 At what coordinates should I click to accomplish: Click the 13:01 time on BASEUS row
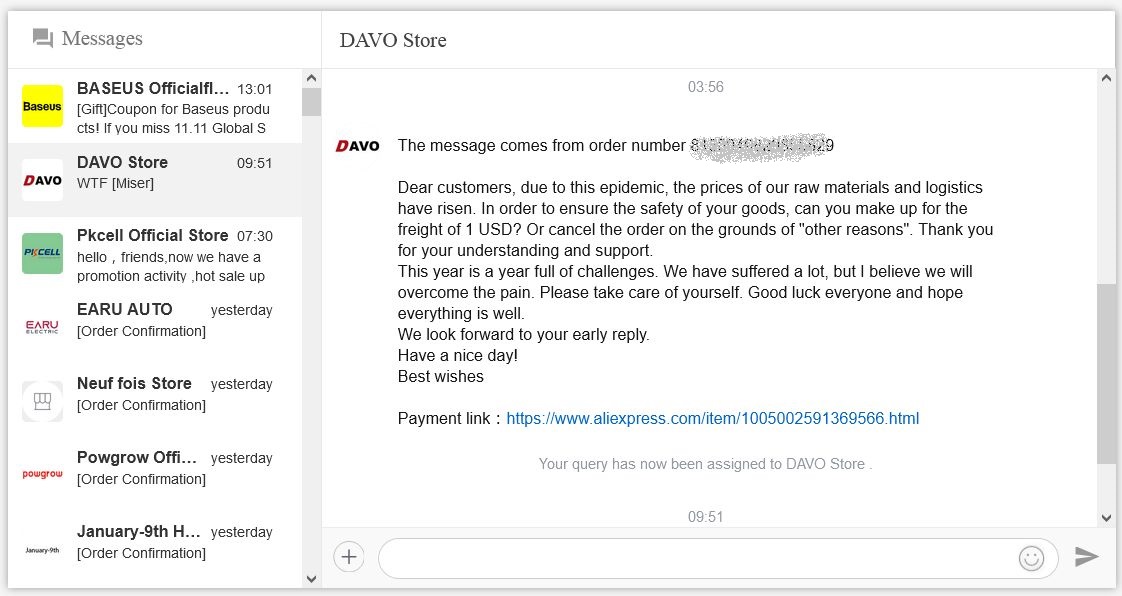click(255, 89)
